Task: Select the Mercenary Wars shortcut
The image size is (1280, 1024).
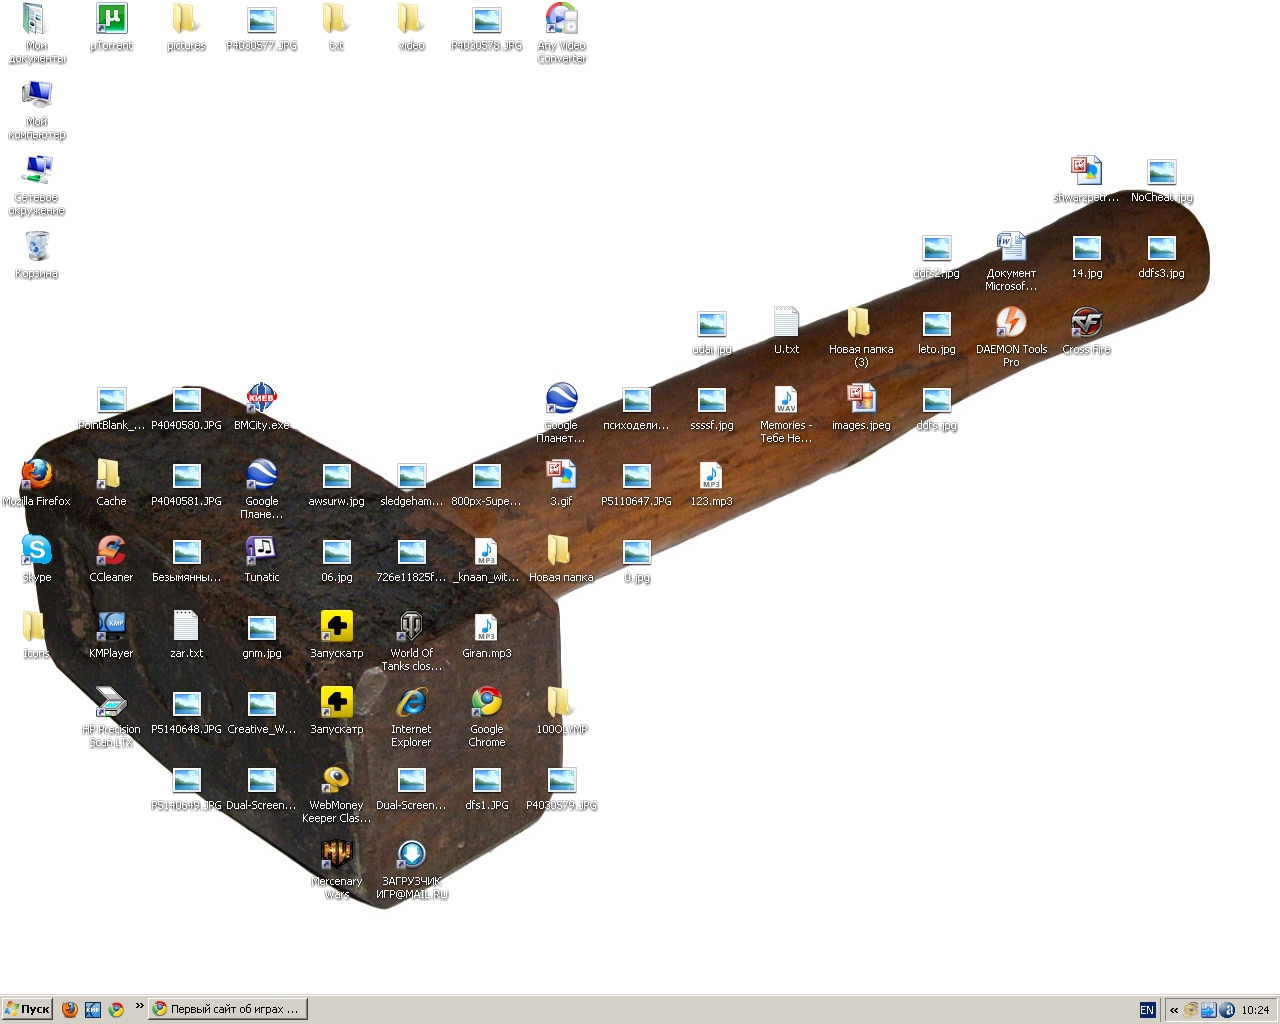Action: 336,870
